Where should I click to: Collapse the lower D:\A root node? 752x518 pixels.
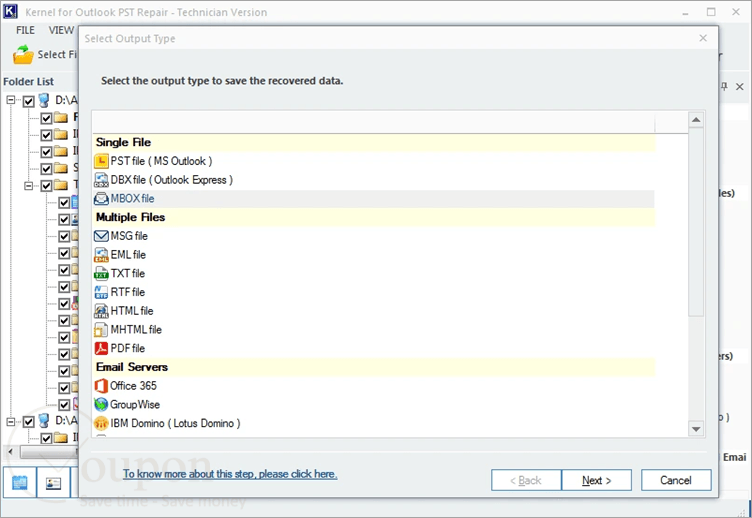tap(11, 422)
